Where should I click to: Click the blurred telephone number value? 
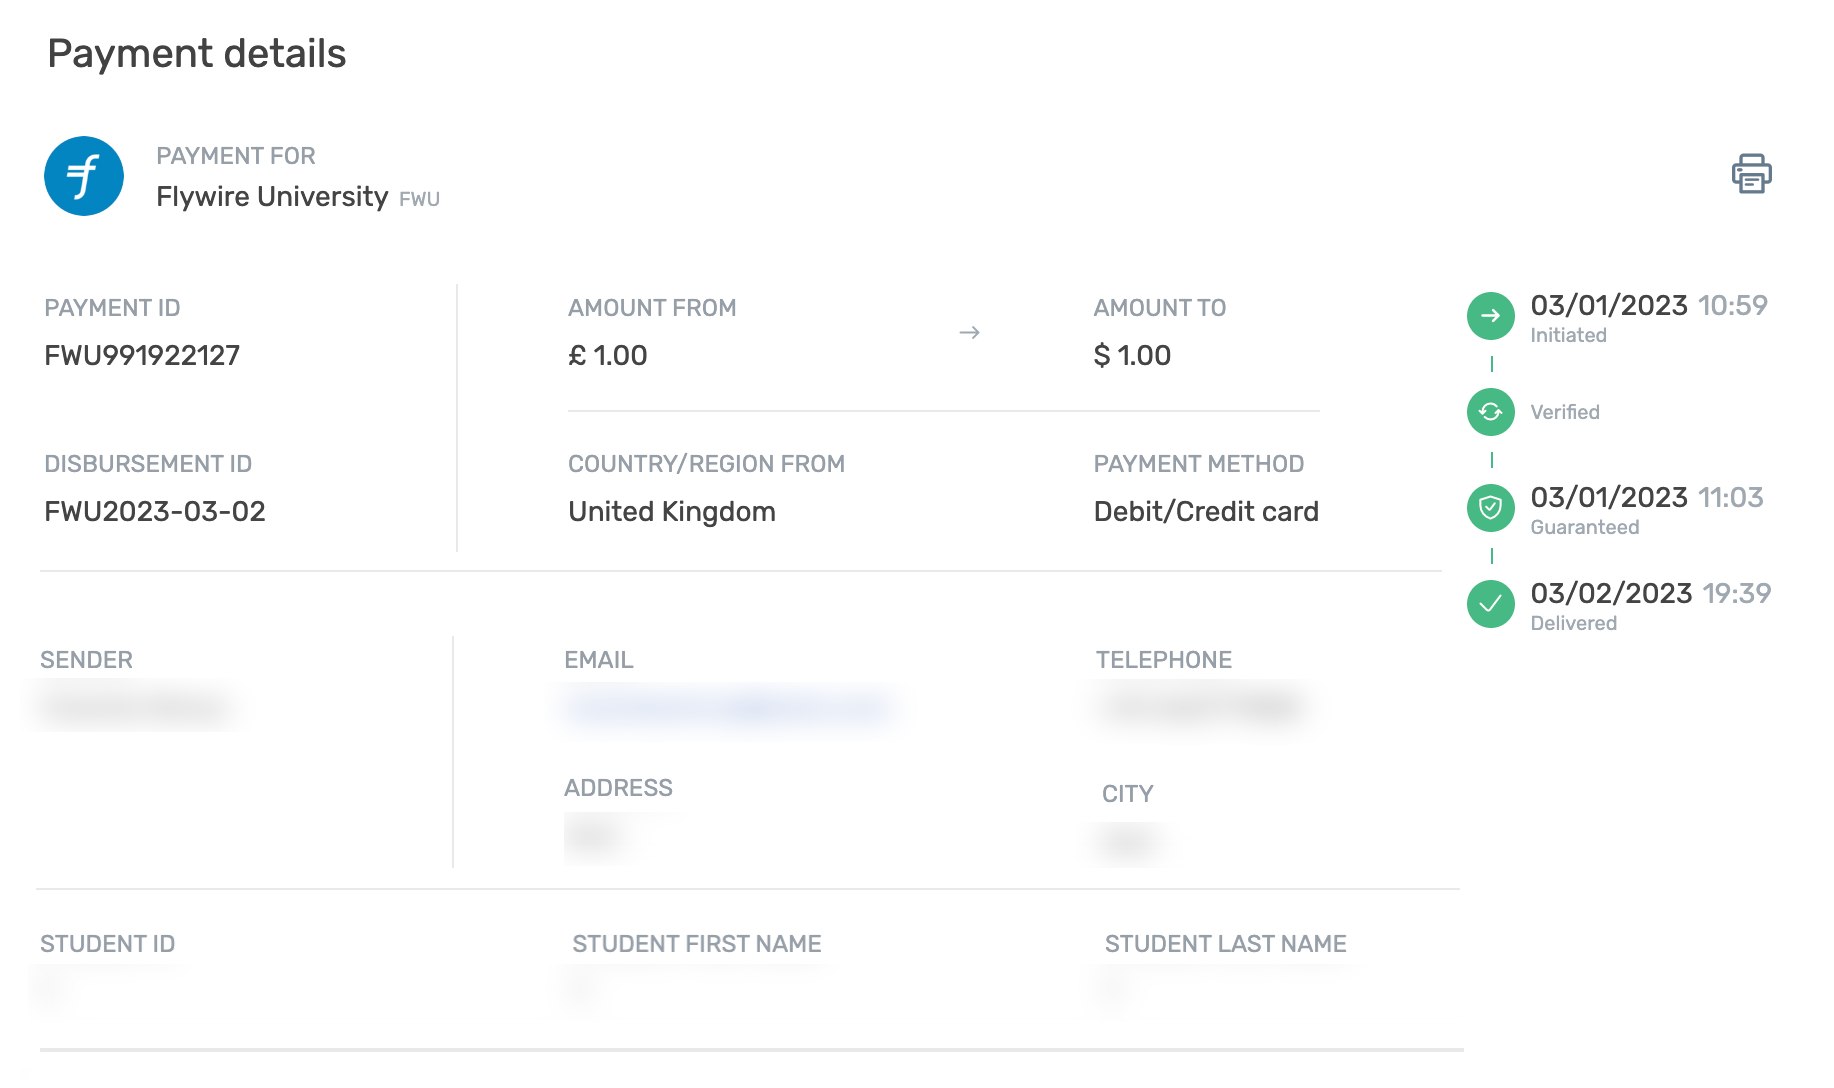pos(1202,708)
